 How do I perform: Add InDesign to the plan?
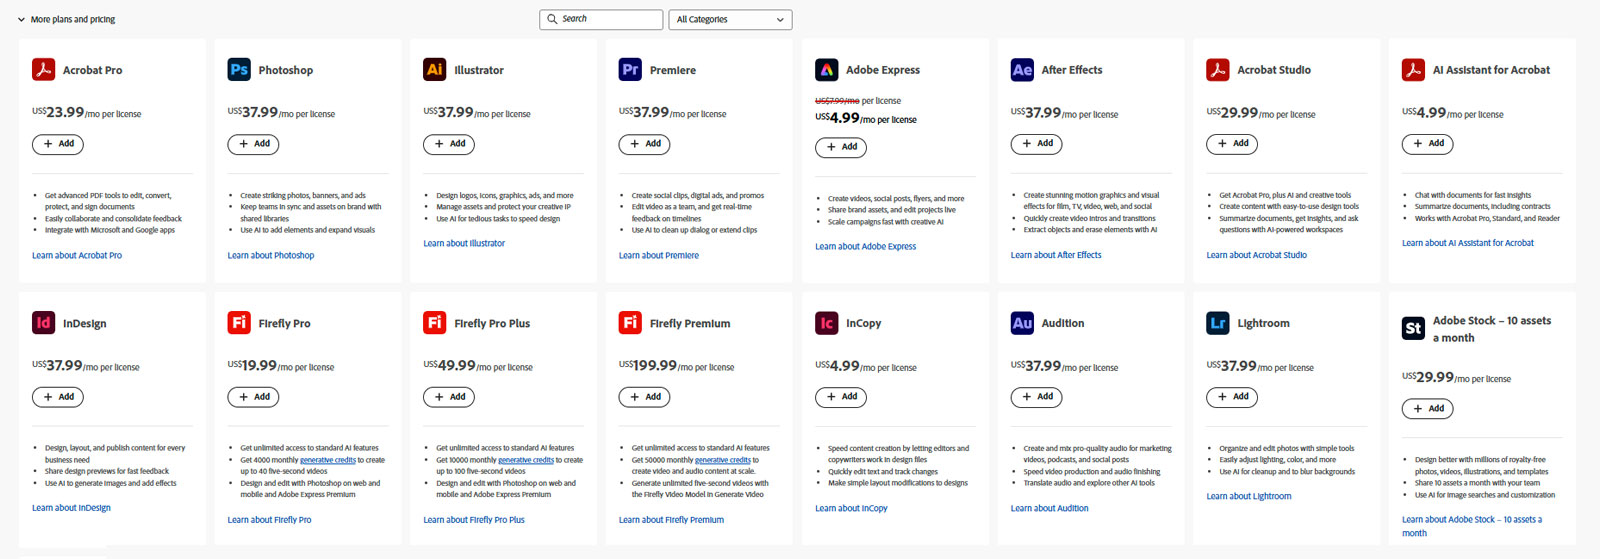(58, 397)
